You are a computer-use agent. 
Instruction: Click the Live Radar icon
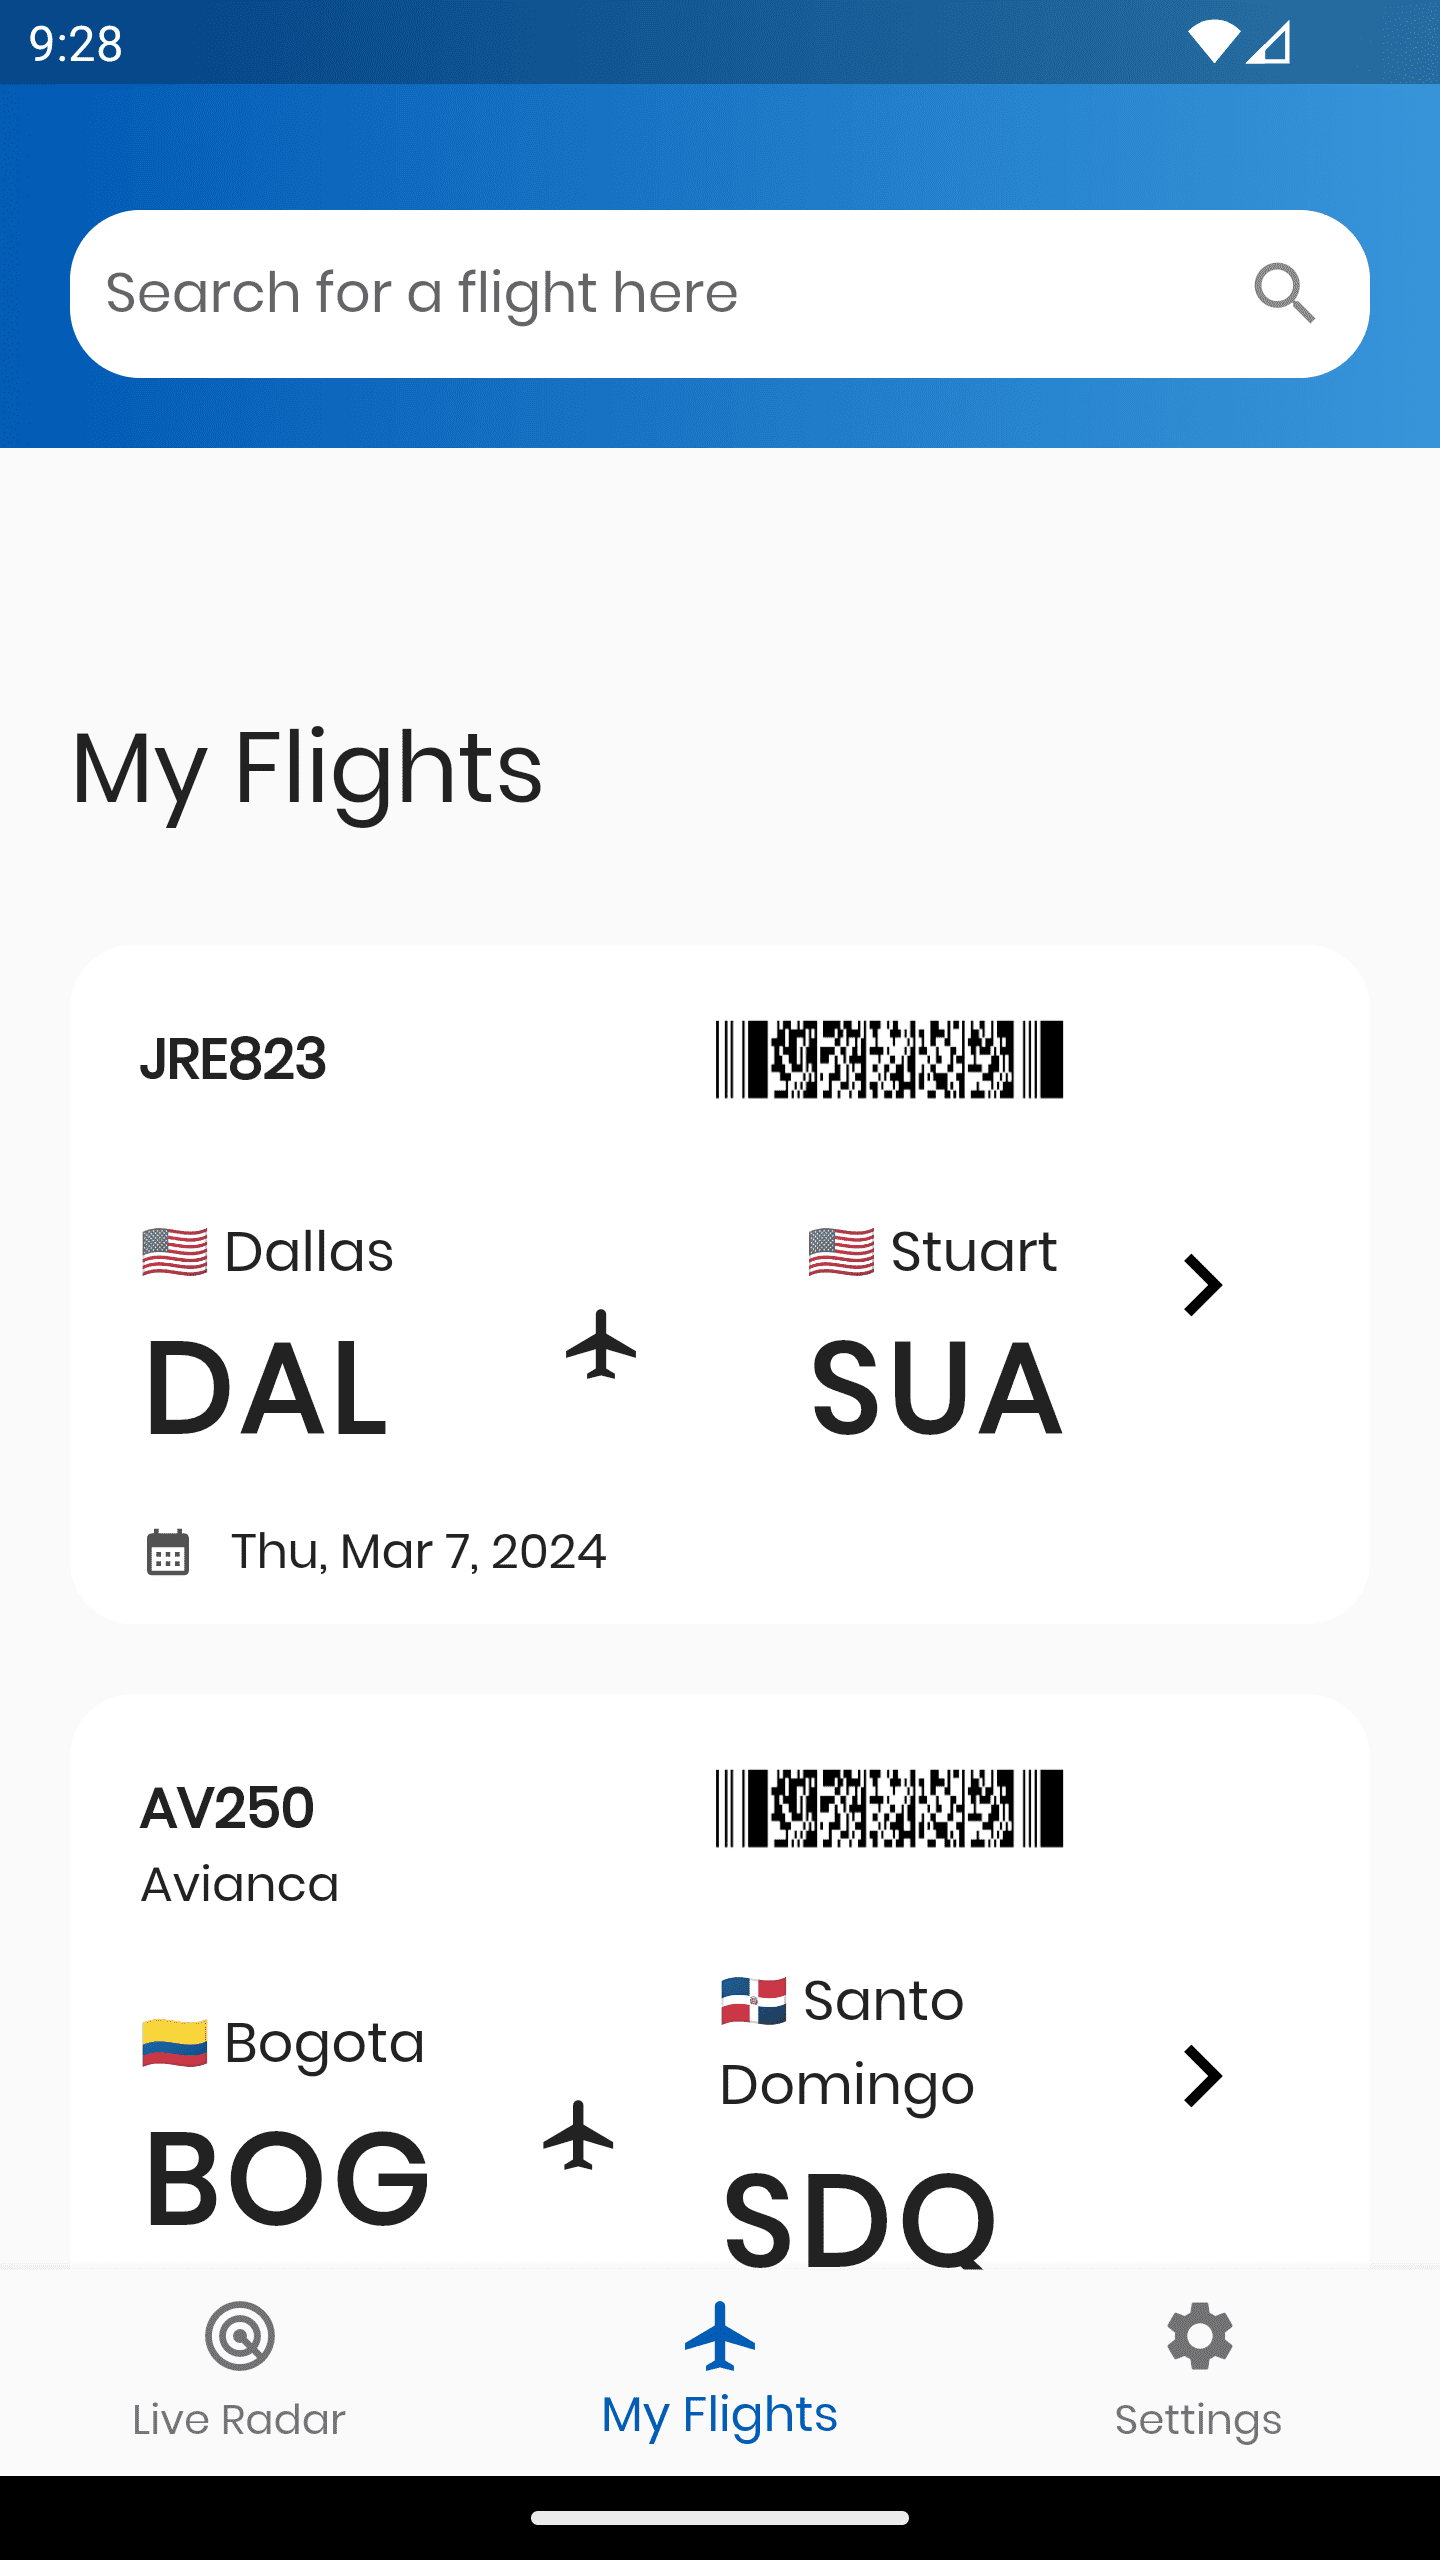[x=240, y=2336]
